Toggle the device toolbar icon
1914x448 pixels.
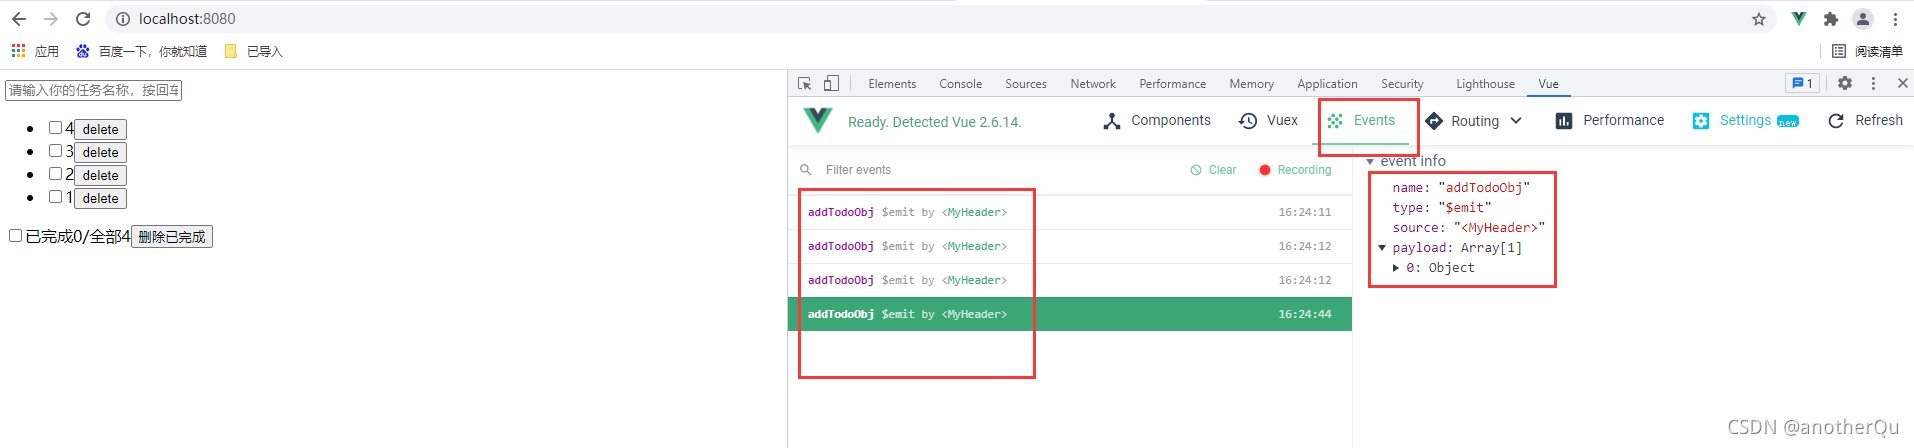tap(831, 84)
